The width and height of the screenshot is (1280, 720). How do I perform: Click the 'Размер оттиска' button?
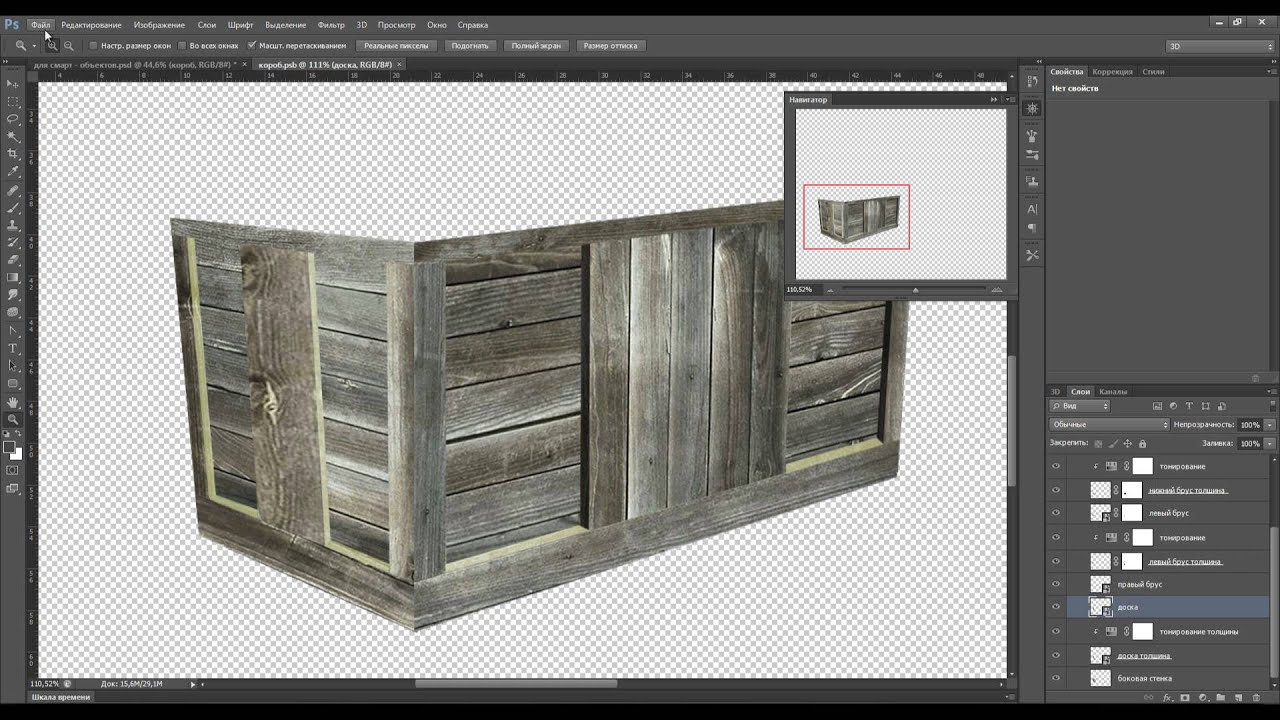(x=610, y=45)
